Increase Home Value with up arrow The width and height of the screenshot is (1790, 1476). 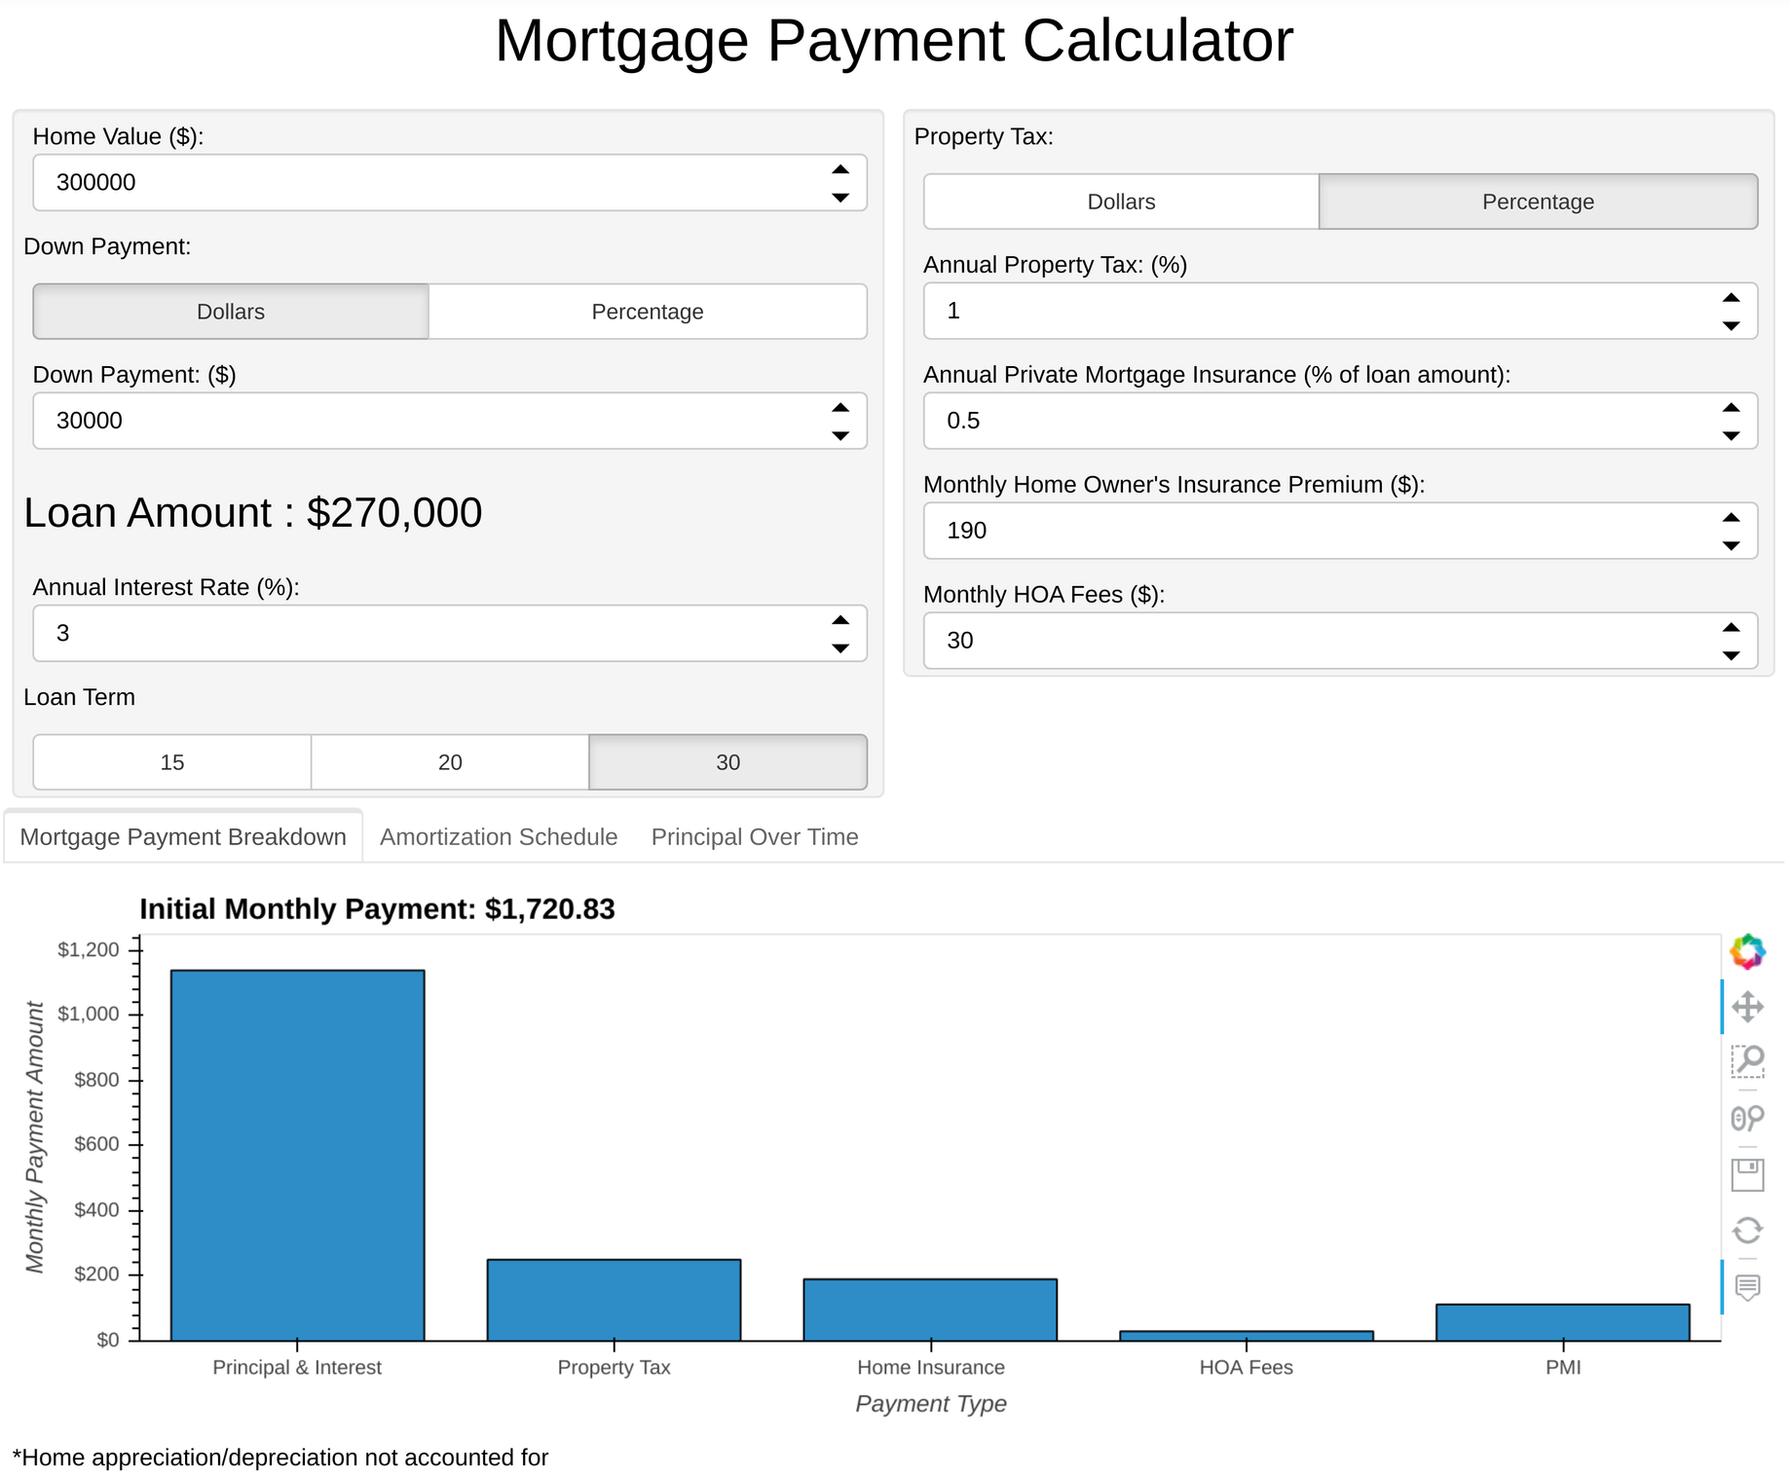840,170
